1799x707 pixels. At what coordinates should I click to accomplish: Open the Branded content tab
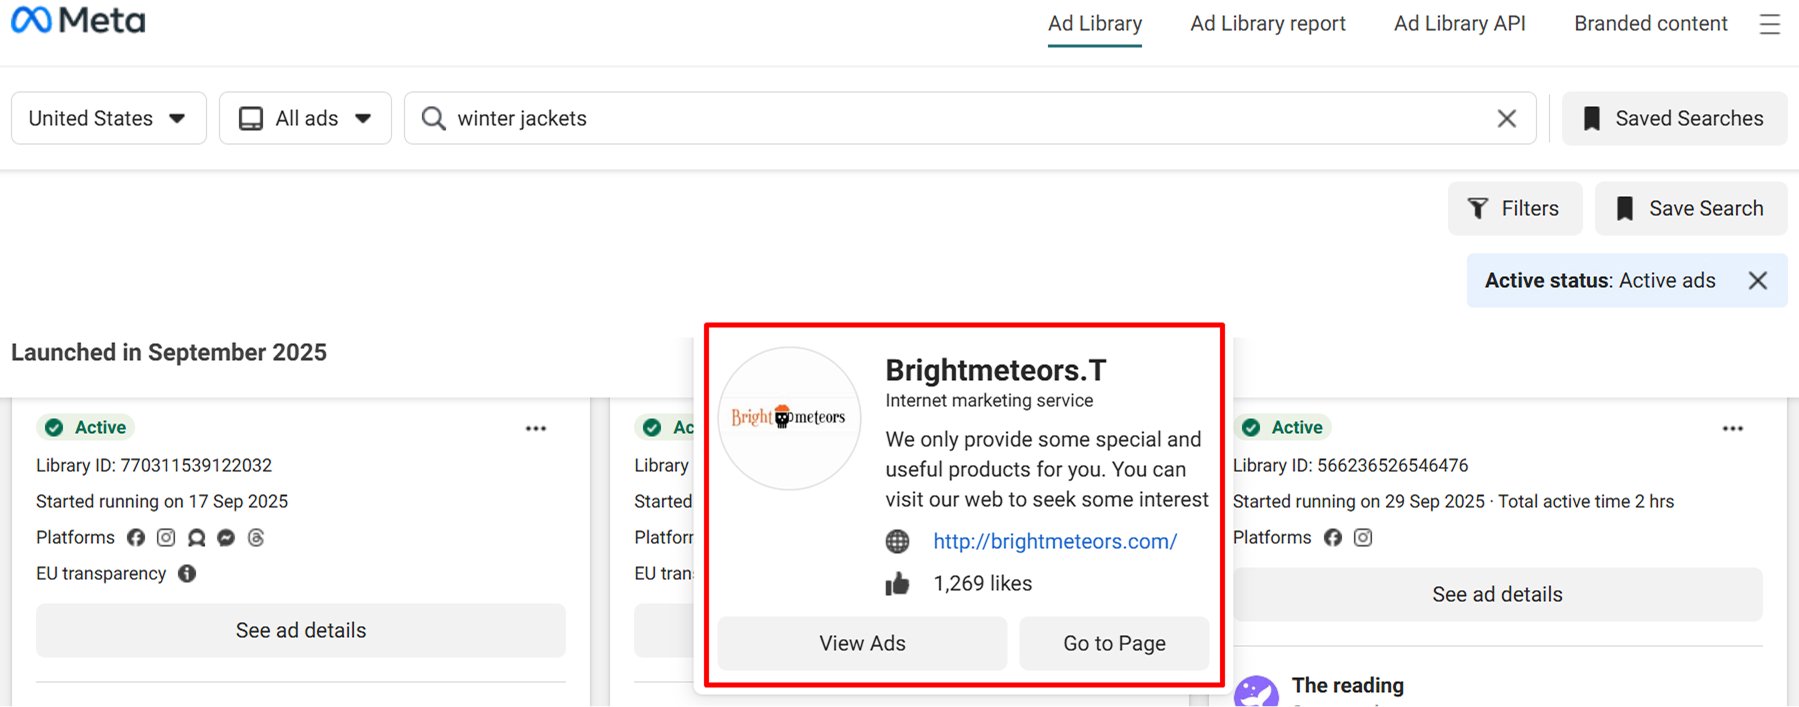(1650, 24)
